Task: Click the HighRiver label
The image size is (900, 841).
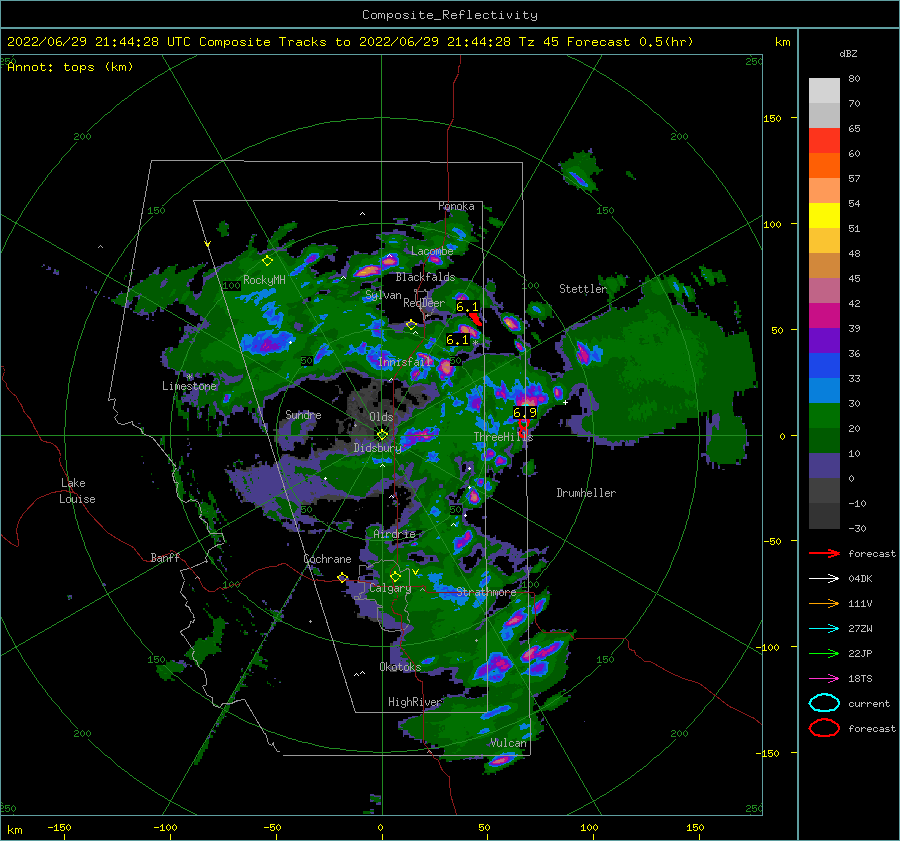Action: [x=415, y=702]
